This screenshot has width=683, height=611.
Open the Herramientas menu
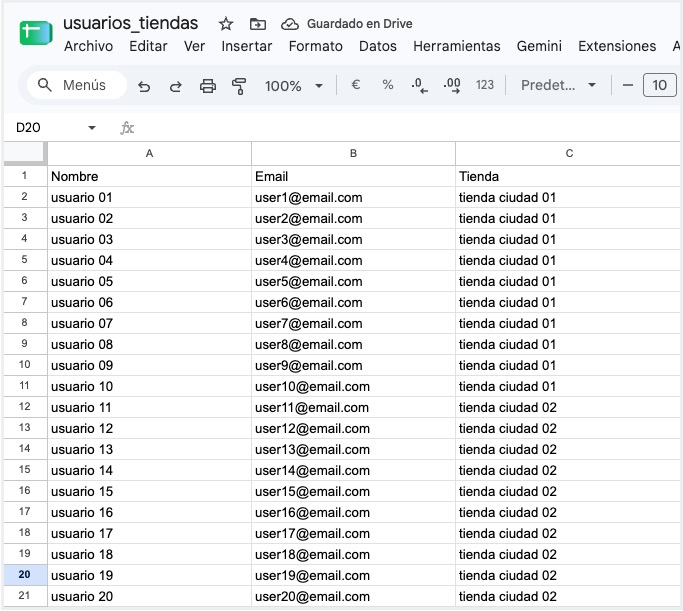[456, 46]
